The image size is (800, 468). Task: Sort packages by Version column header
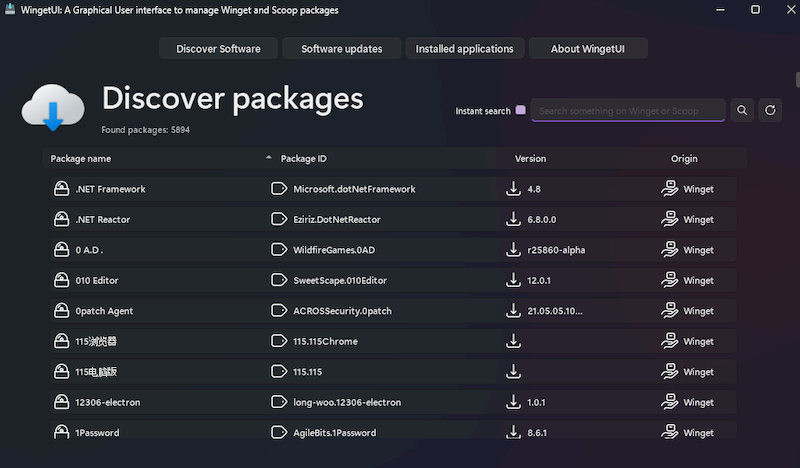530,158
